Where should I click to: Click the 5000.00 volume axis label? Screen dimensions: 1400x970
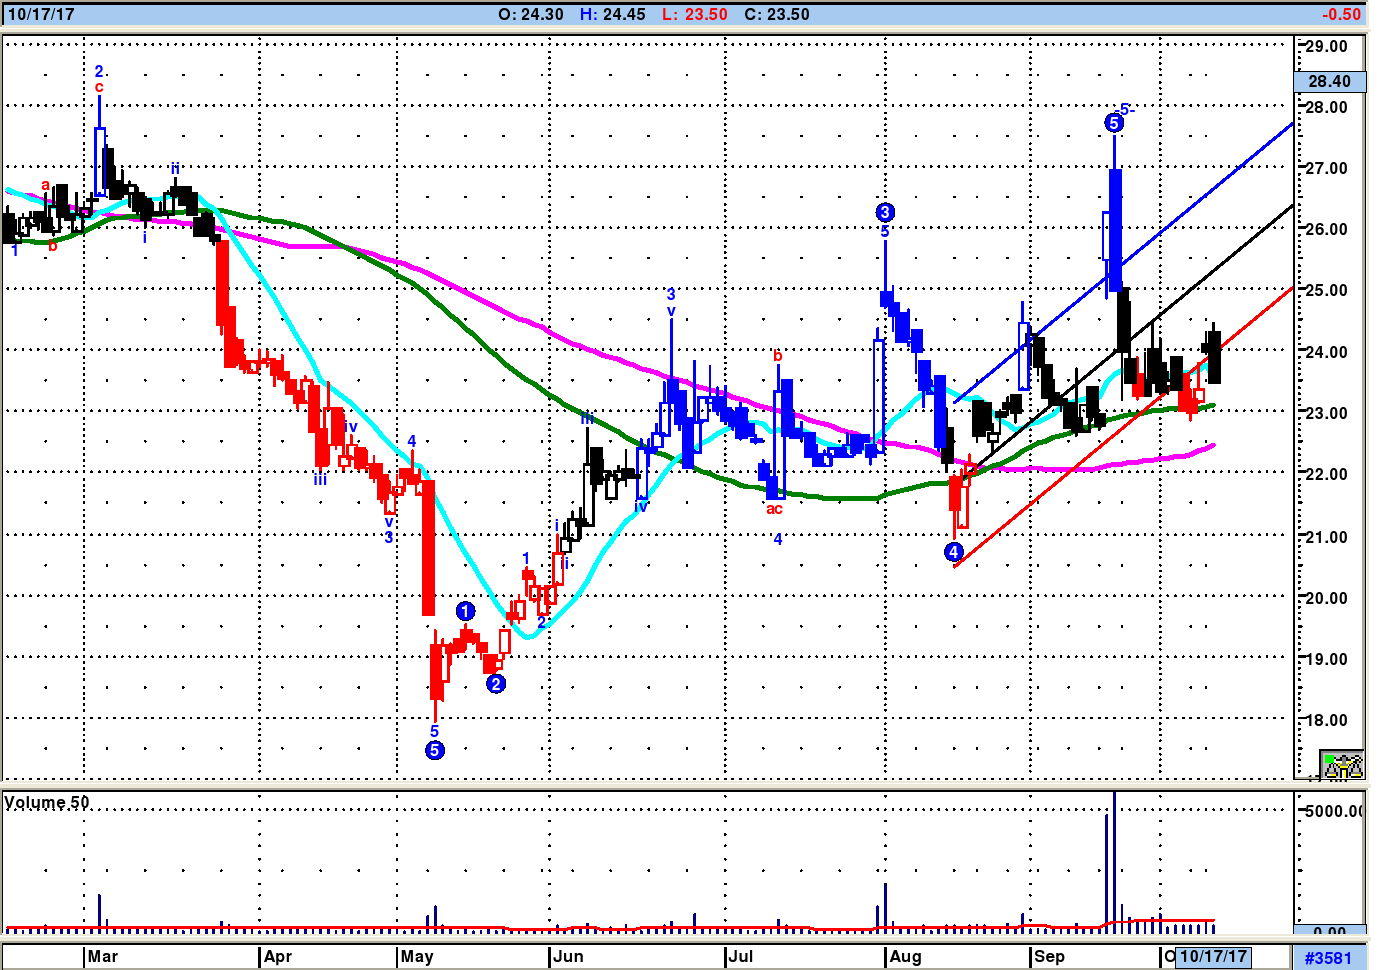(1334, 811)
